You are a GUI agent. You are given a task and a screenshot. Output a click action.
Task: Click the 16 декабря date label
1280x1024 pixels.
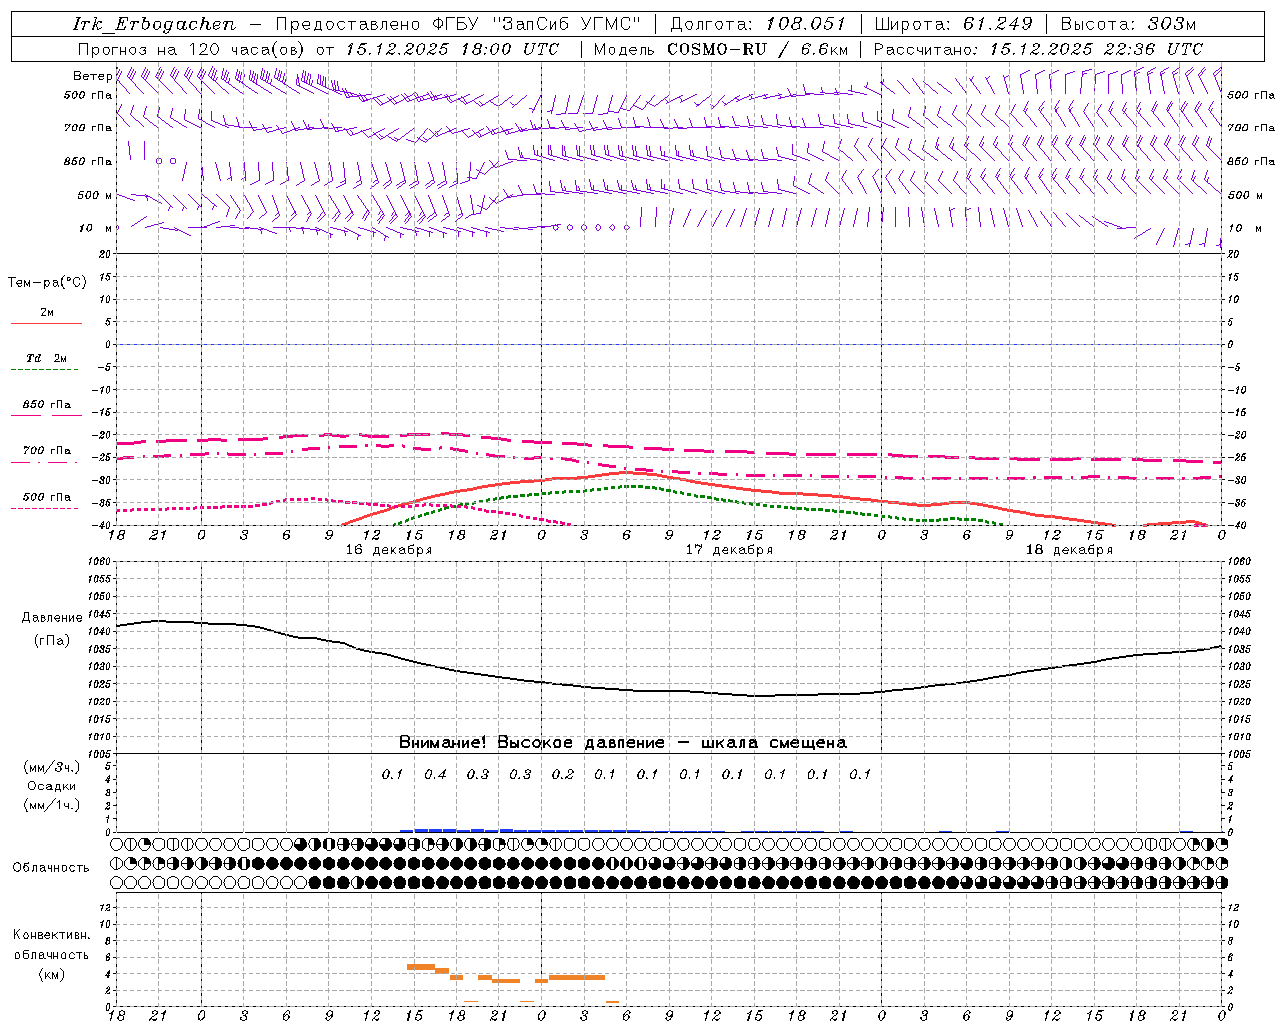(x=389, y=550)
